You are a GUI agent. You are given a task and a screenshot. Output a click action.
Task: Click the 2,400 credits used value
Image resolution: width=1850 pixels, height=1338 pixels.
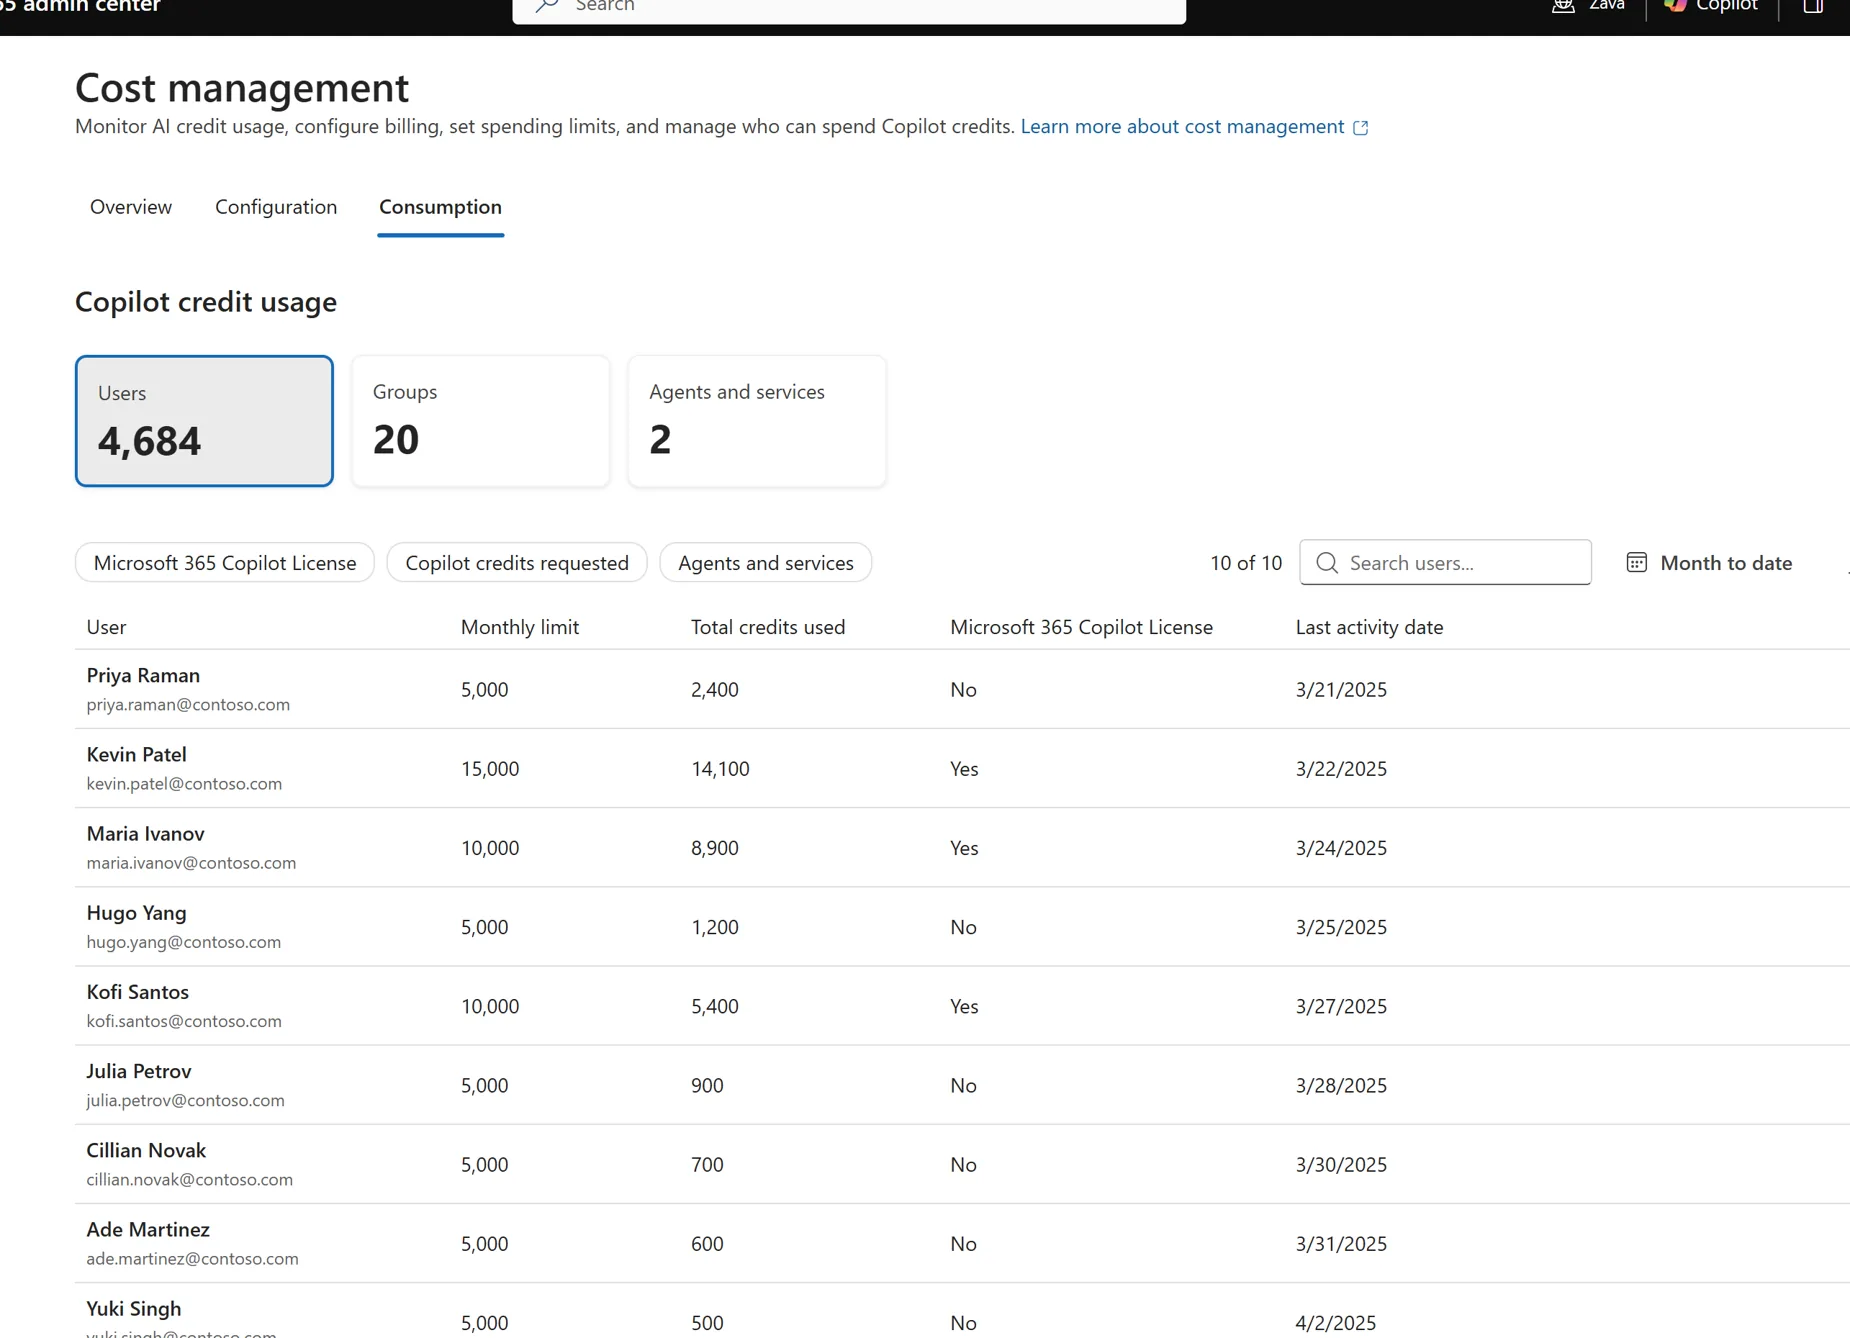point(715,690)
